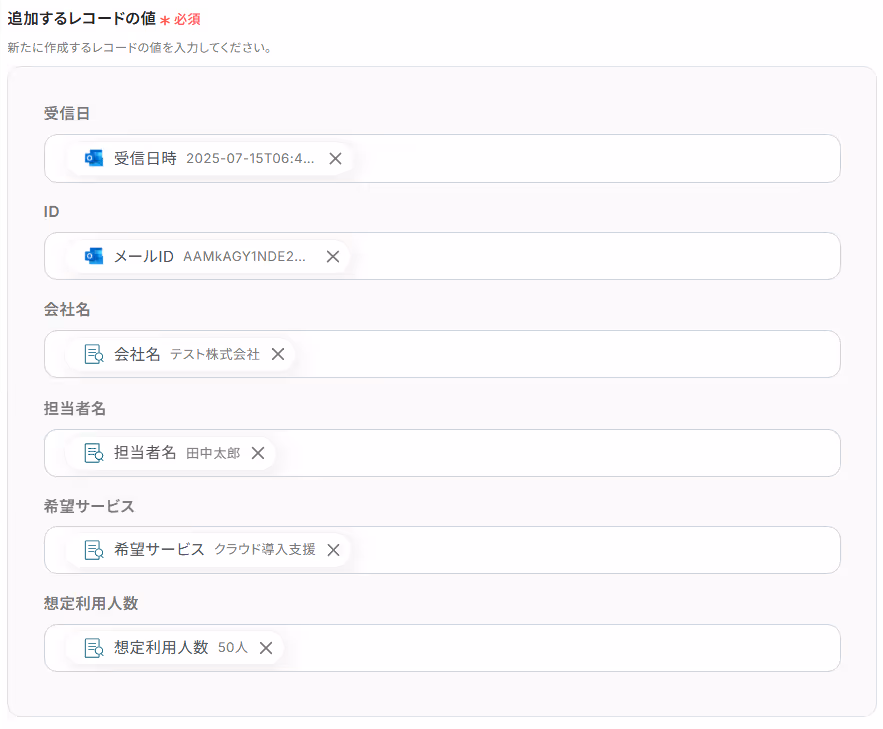Image resolution: width=883 pixels, height=729 pixels.
Task: Remove the 受信日時 chip with its X
Action: [335, 159]
